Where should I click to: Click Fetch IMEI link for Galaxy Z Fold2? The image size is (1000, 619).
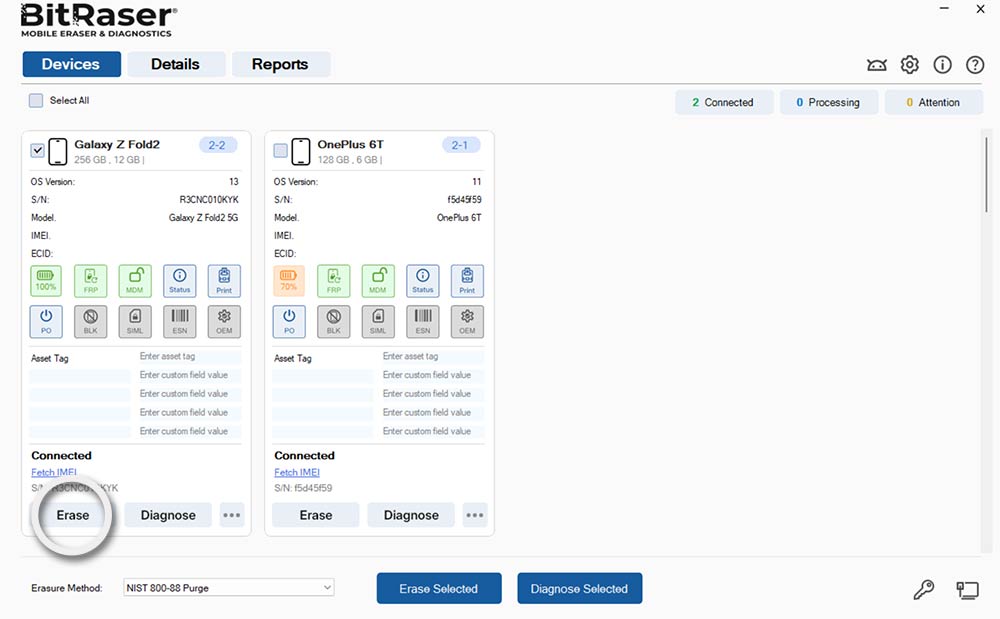click(x=54, y=472)
